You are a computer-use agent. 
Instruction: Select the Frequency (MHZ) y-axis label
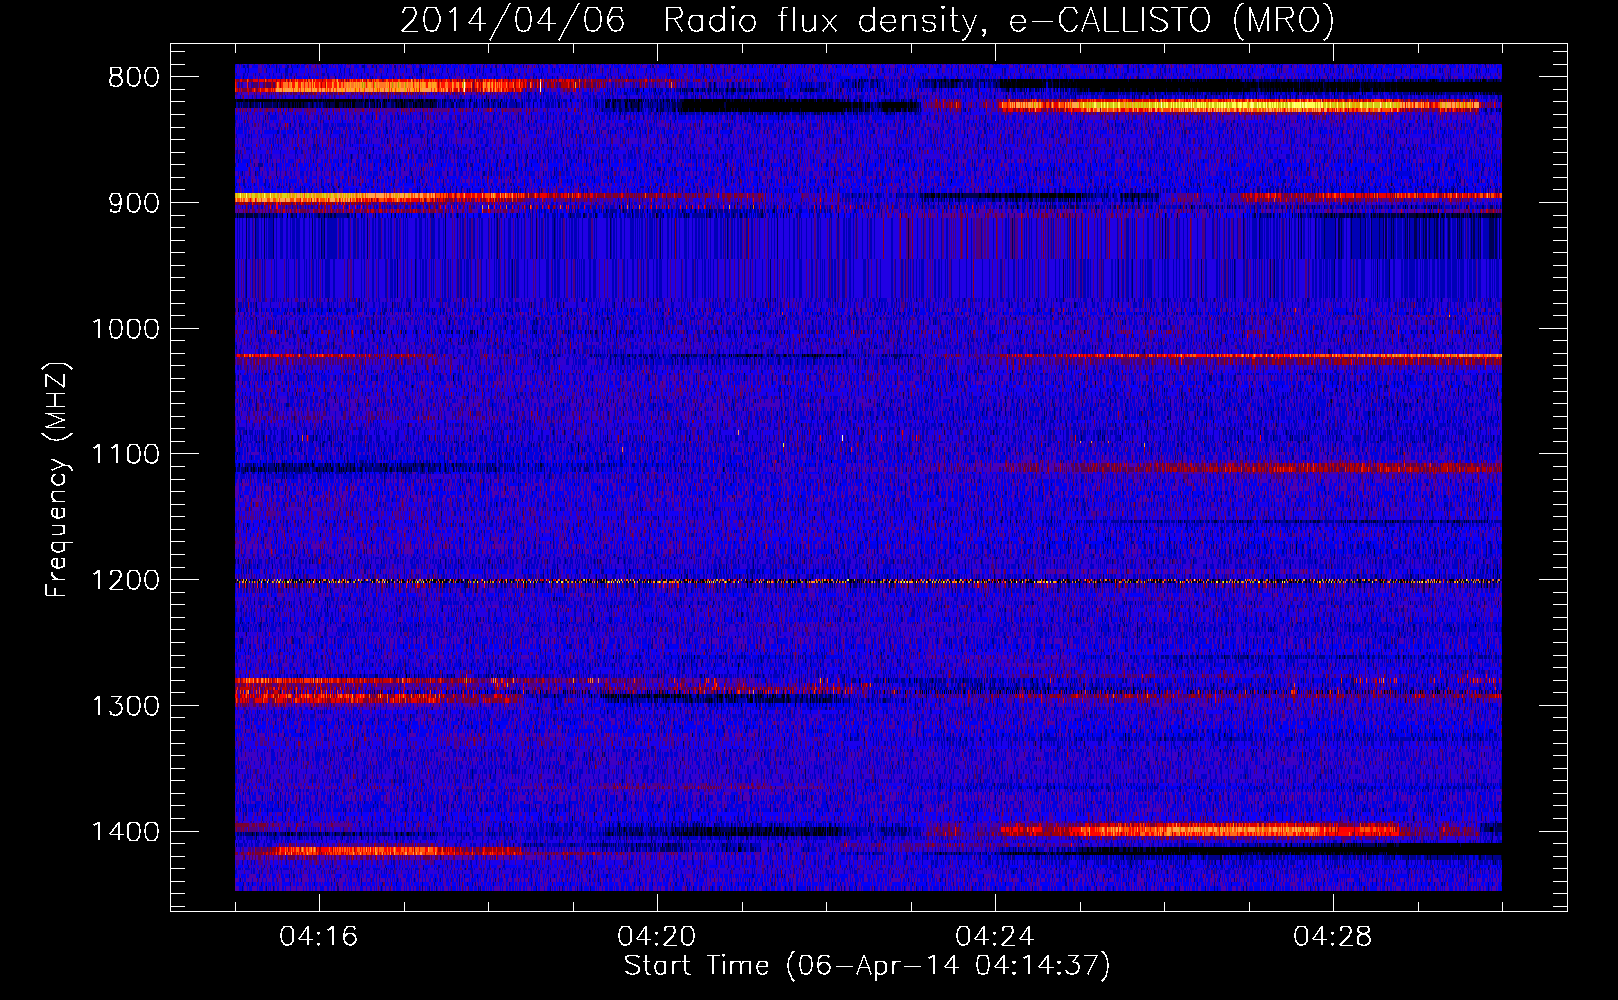[x=56, y=480]
